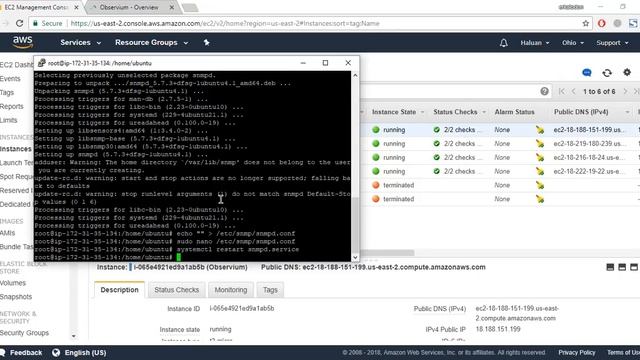
Task: Open the Ohio region dropdown
Action: [x=573, y=43]
